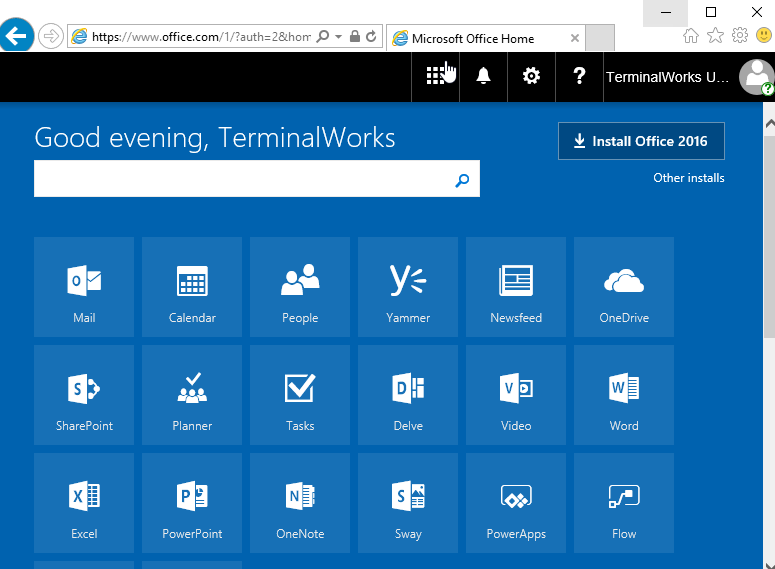The width and height of the screenshot is (775, 569).
Task: Open the app launcher waffle icon
Action: (x=435, y=76)
